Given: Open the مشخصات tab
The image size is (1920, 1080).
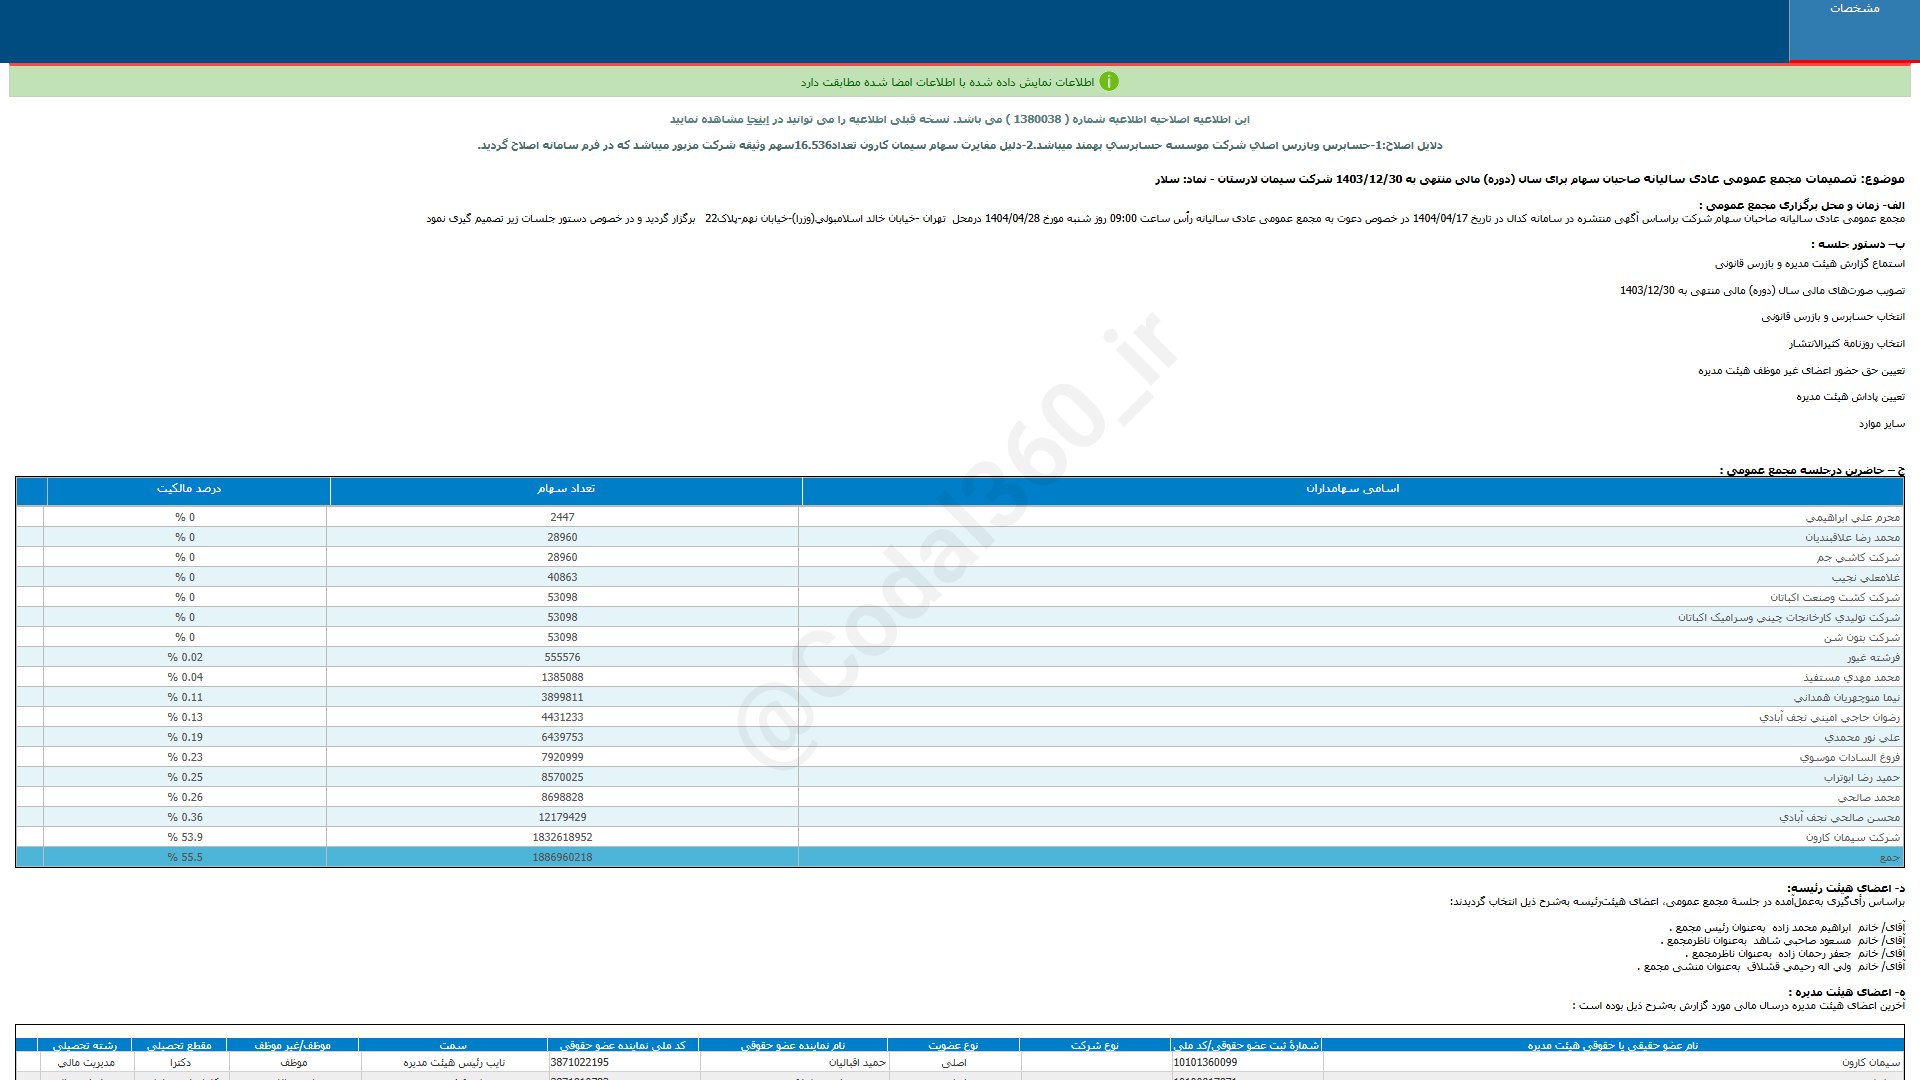Looking at the screenshot, I should 1853,30.
